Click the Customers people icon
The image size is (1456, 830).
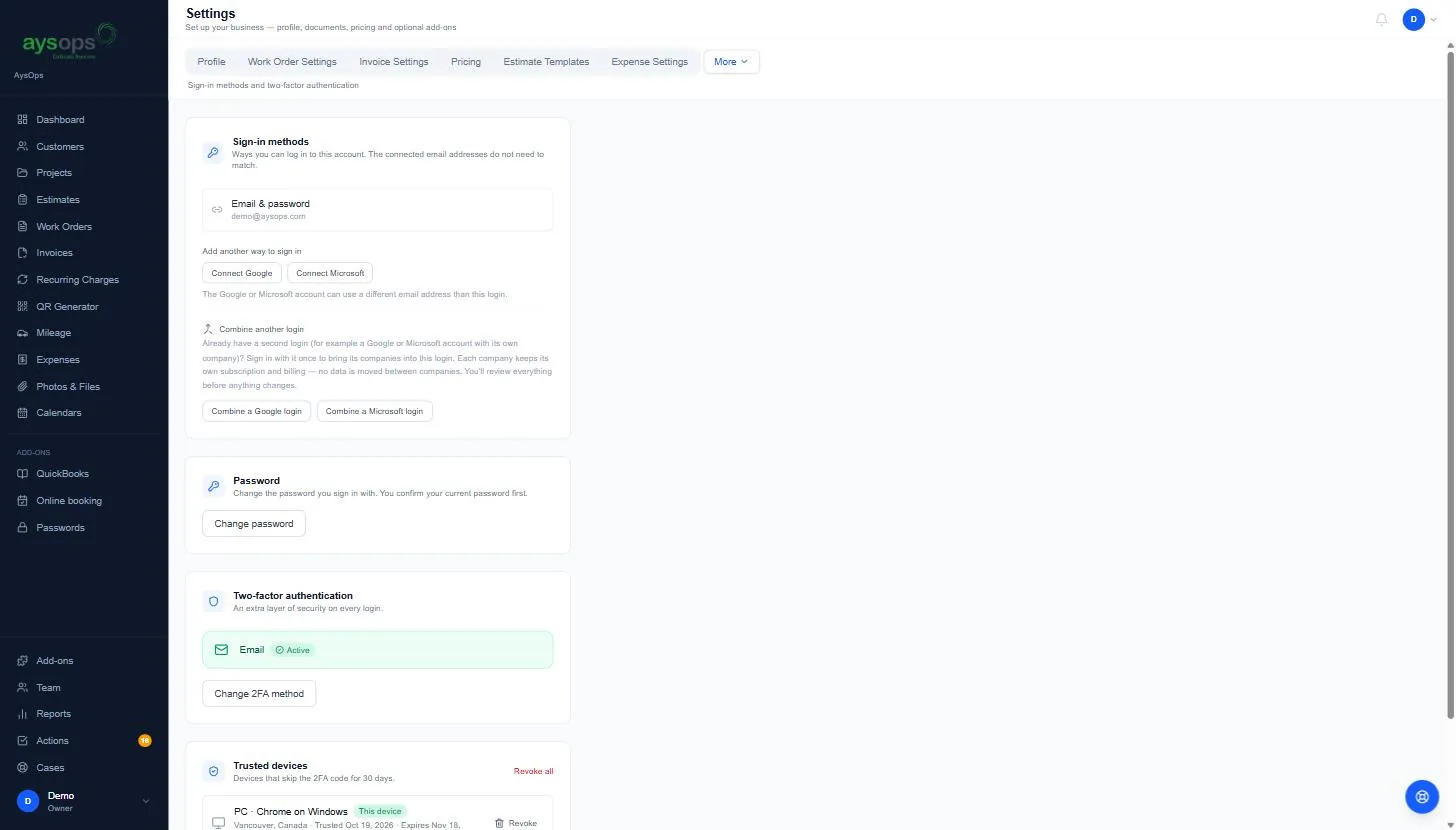coord(22,146)
